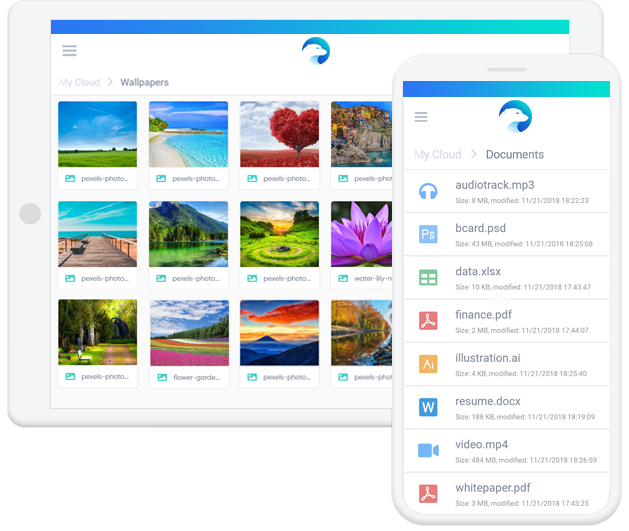
Task: Open the blue sky meadow thumbnail
Action: [x=97, y=134]
